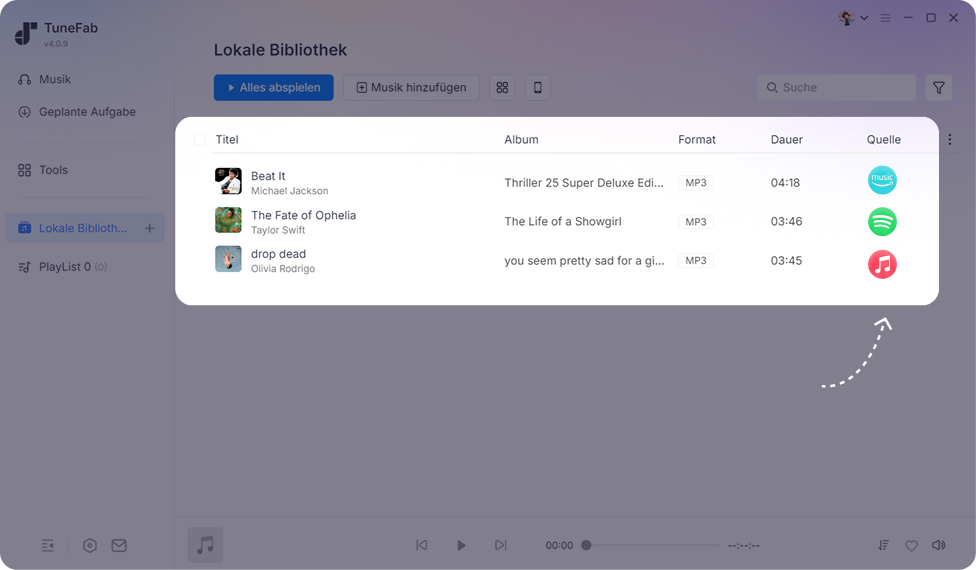Viewport: 976px width, 570px height.
Task: Toggle the heart favorite icon
Action: click(911, 546)
